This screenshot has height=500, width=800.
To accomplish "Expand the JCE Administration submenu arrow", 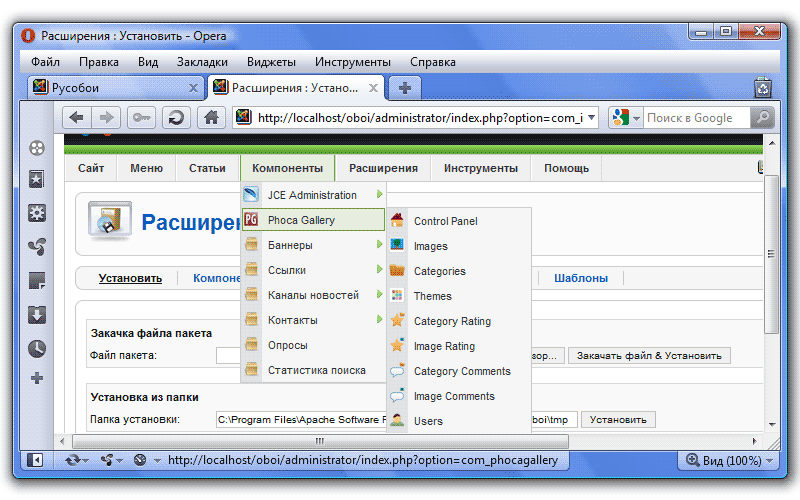I will coord(379,195).
